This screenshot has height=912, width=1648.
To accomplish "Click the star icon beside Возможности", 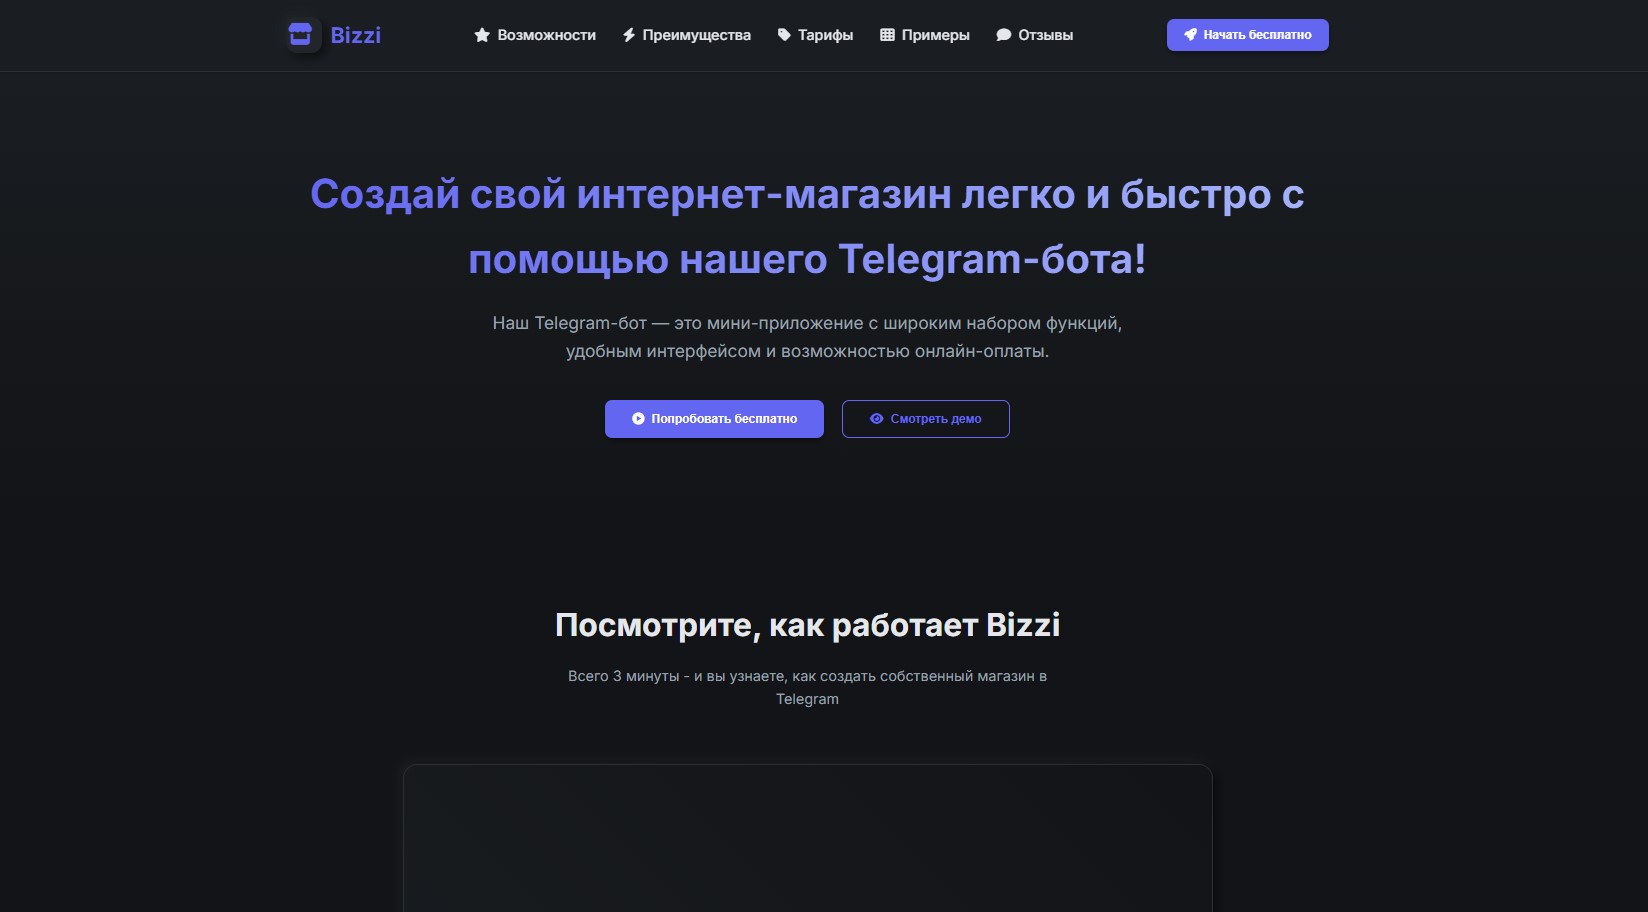I will click(x=482, y=35).
